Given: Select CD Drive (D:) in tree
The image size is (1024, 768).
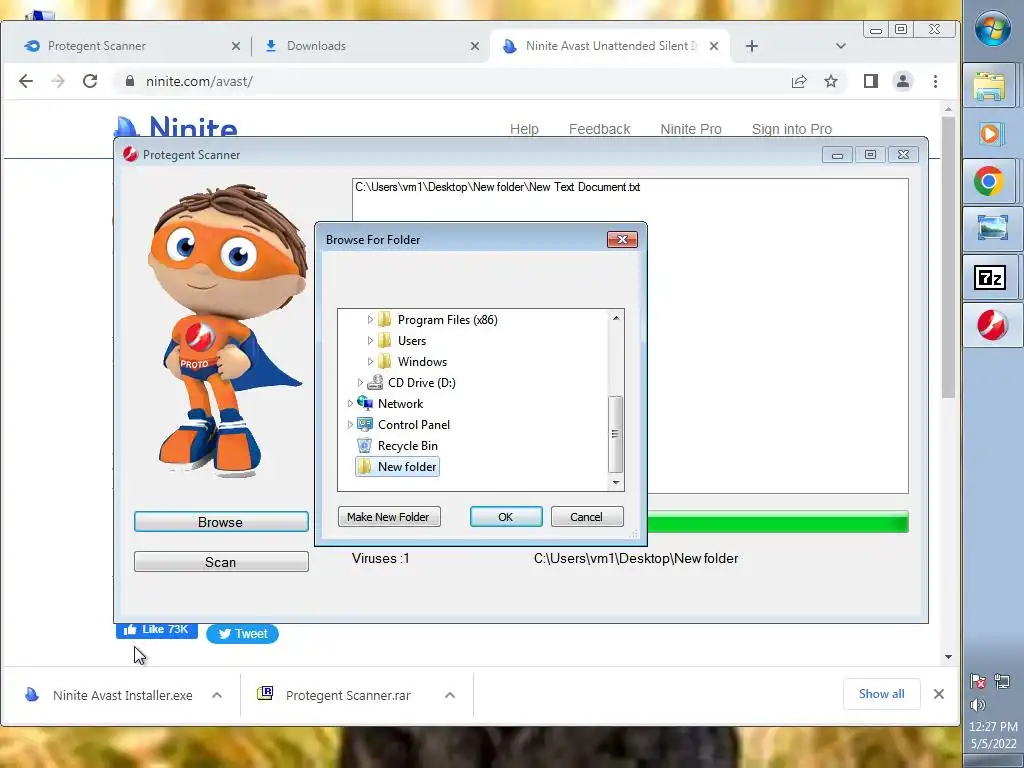Looking at the screenshot, I should (421, 382).
